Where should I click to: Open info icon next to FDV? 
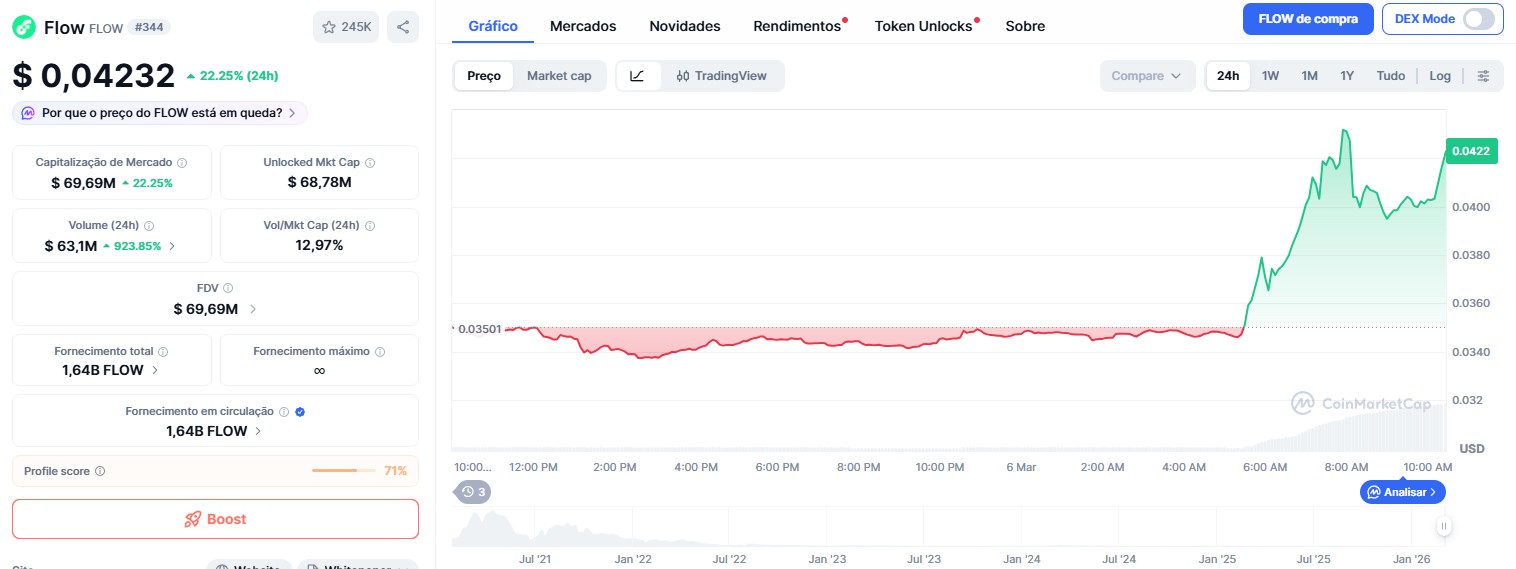point(228,288)
